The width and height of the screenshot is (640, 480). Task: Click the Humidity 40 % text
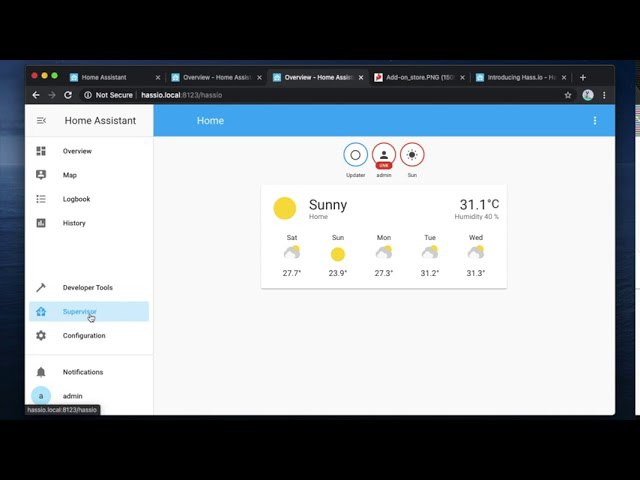477,217
